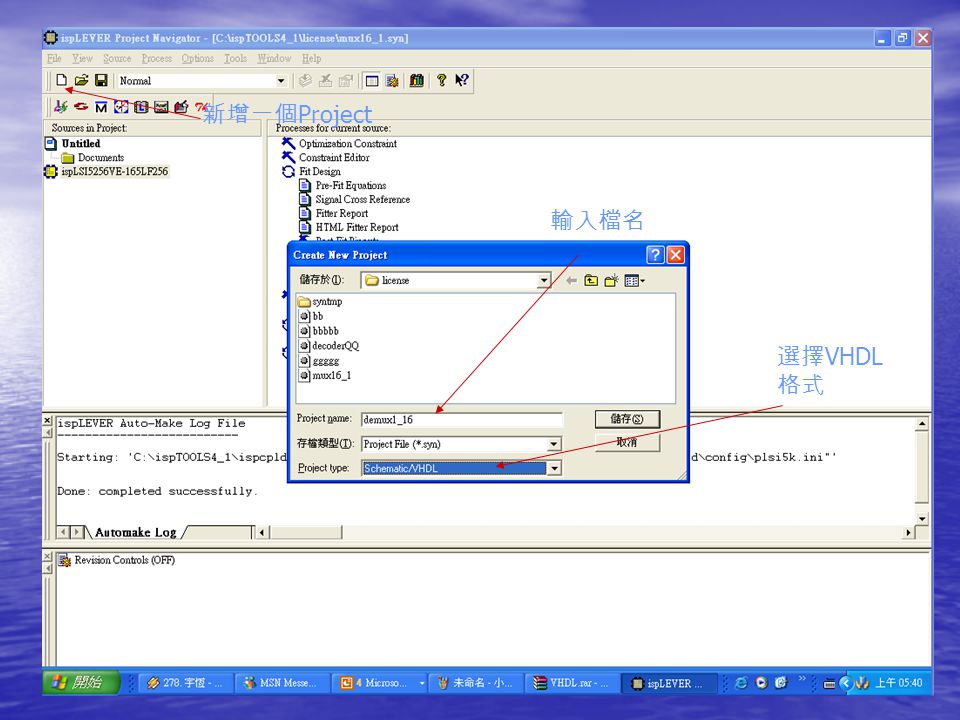960x720 pixels.
Task: Open the Normal mode dropdown in toolbar
Action: coord(280,81)
